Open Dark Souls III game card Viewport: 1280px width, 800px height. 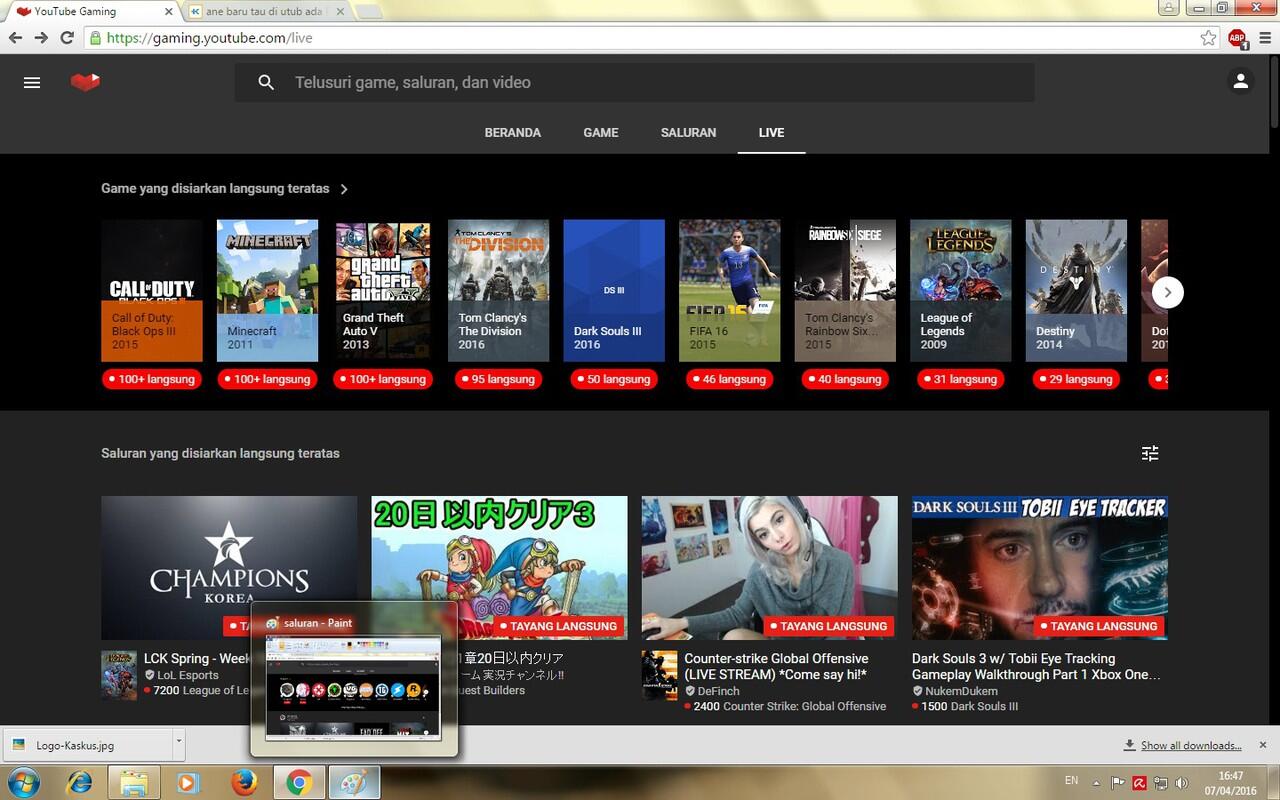(x=614, y=291)
